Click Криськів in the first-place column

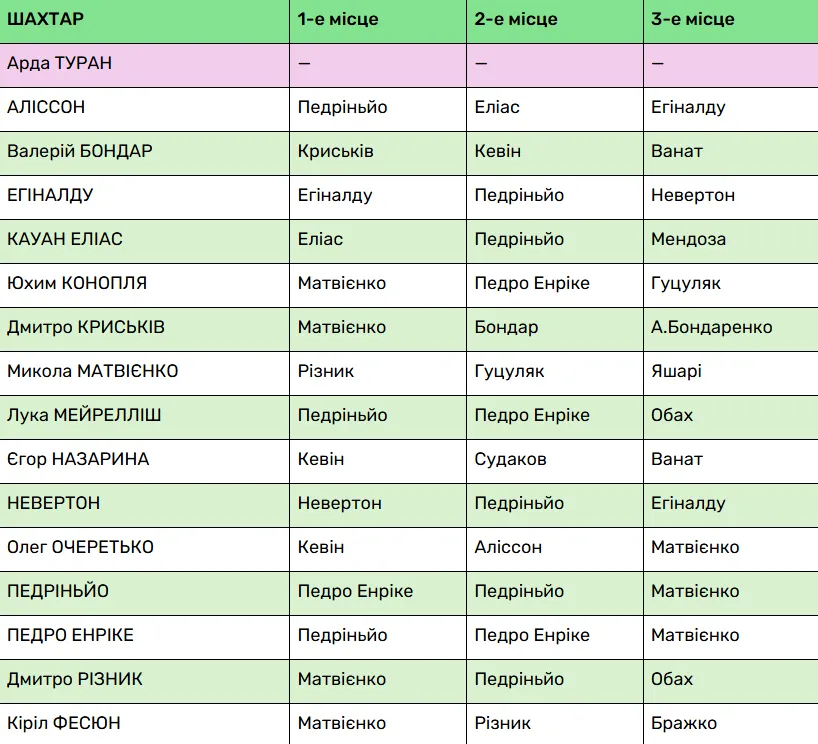coord(336,151)
